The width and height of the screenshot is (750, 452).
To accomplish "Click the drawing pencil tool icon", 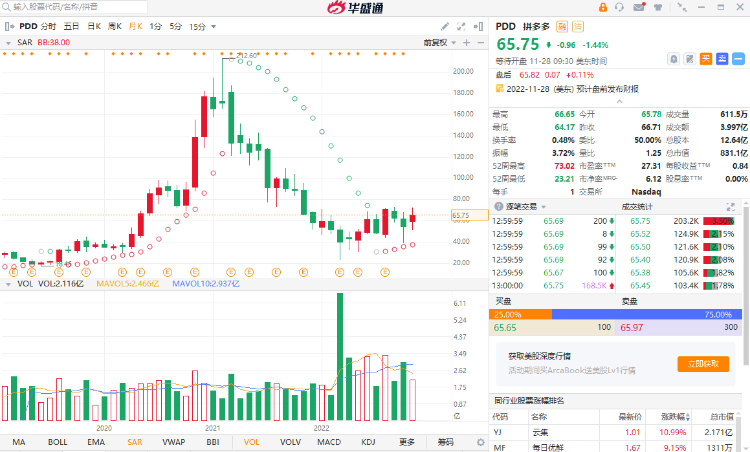I will 445,26.
